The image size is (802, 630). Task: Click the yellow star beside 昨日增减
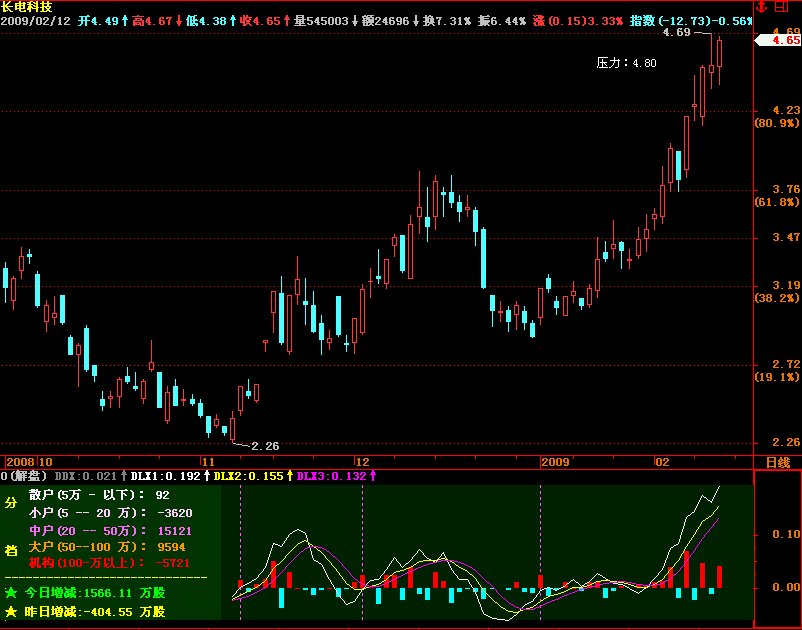click(11, 611)
